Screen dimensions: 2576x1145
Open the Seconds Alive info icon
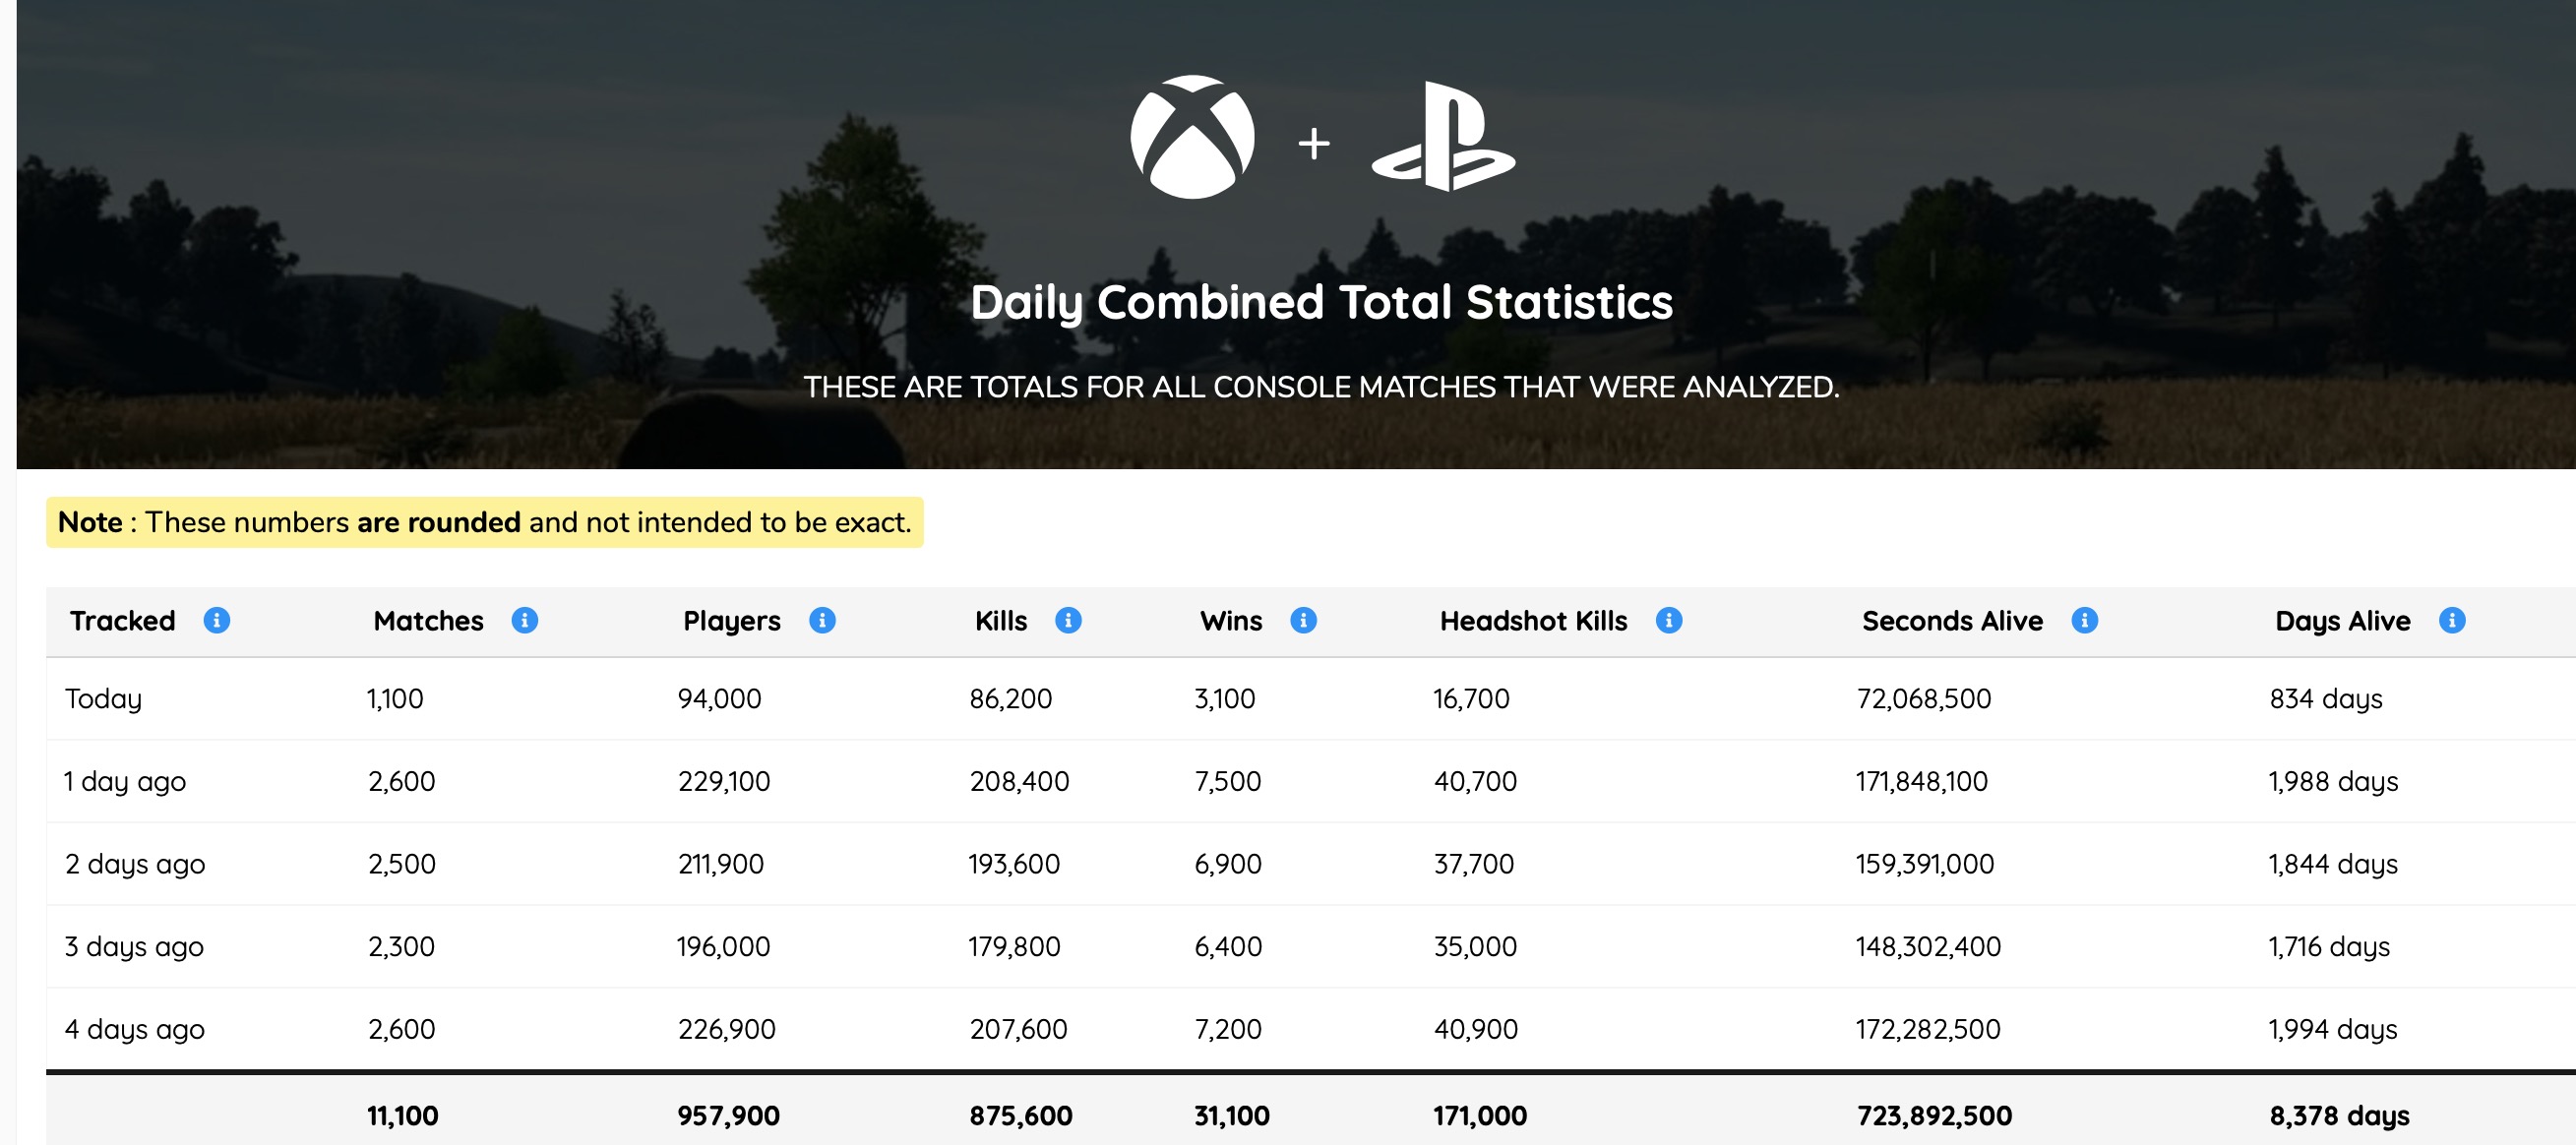coord(2084,620)
